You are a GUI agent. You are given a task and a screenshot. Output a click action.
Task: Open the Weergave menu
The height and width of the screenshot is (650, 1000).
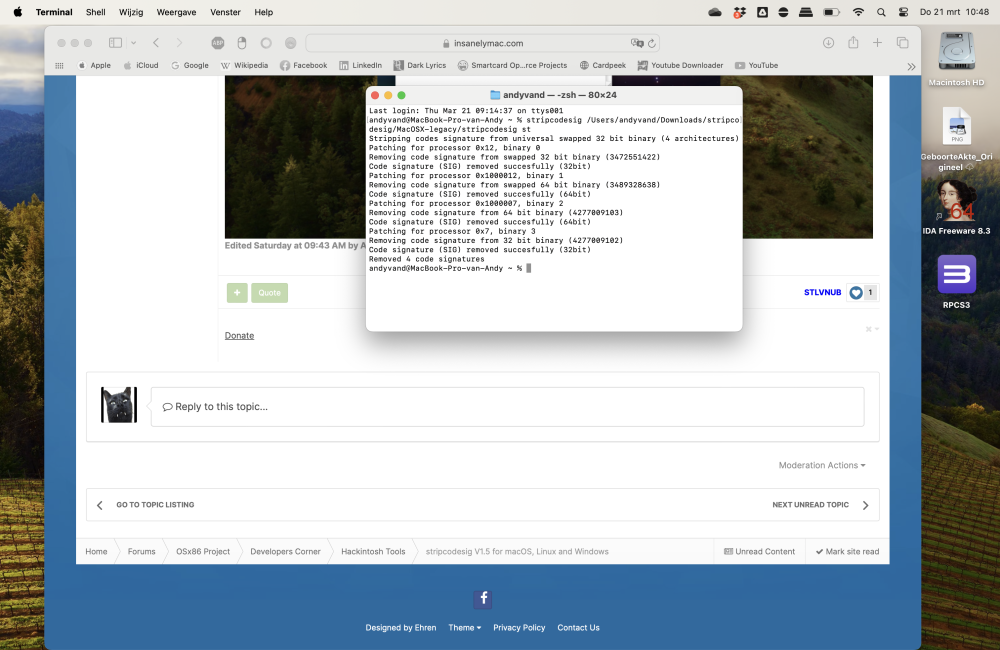(176, 12)
